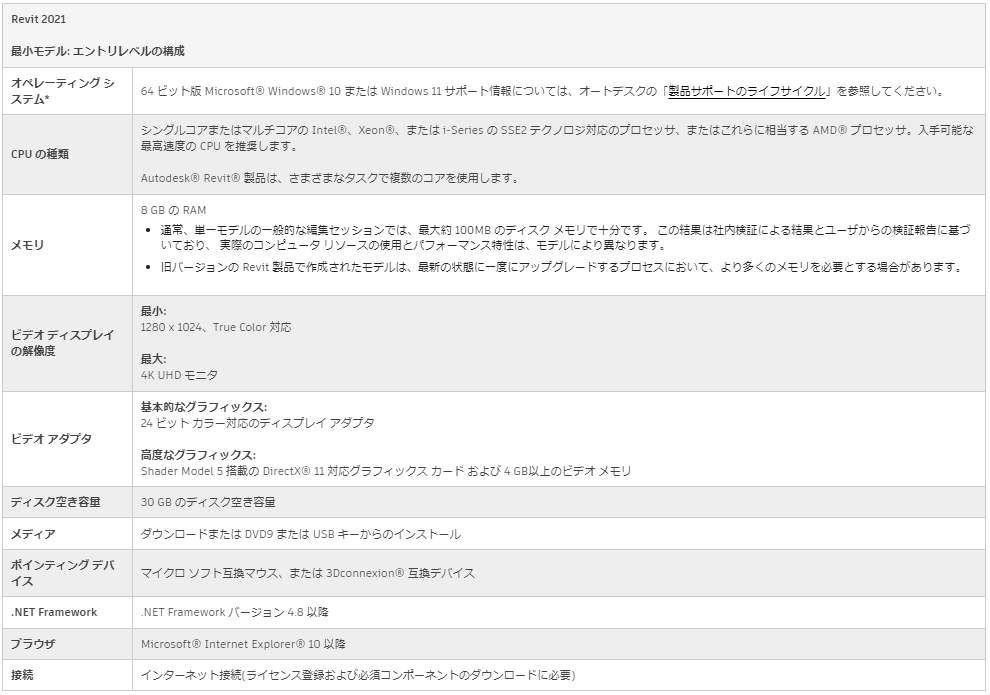This screenshot has height=695, width=990.
Task: Click the Revit 2021 table title
Action: coord(38,19)
